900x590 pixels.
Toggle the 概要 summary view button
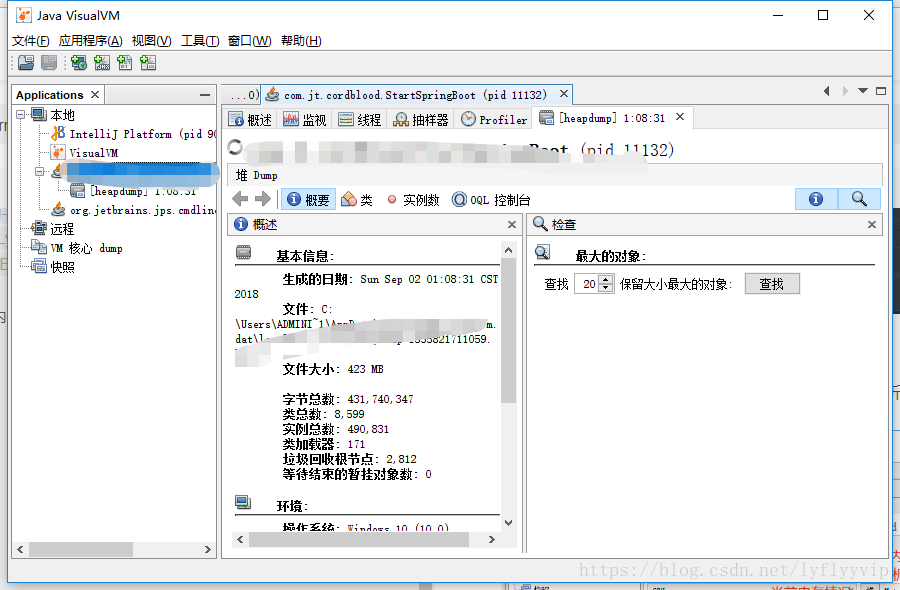pyautogui.click(x=309, y=199)
